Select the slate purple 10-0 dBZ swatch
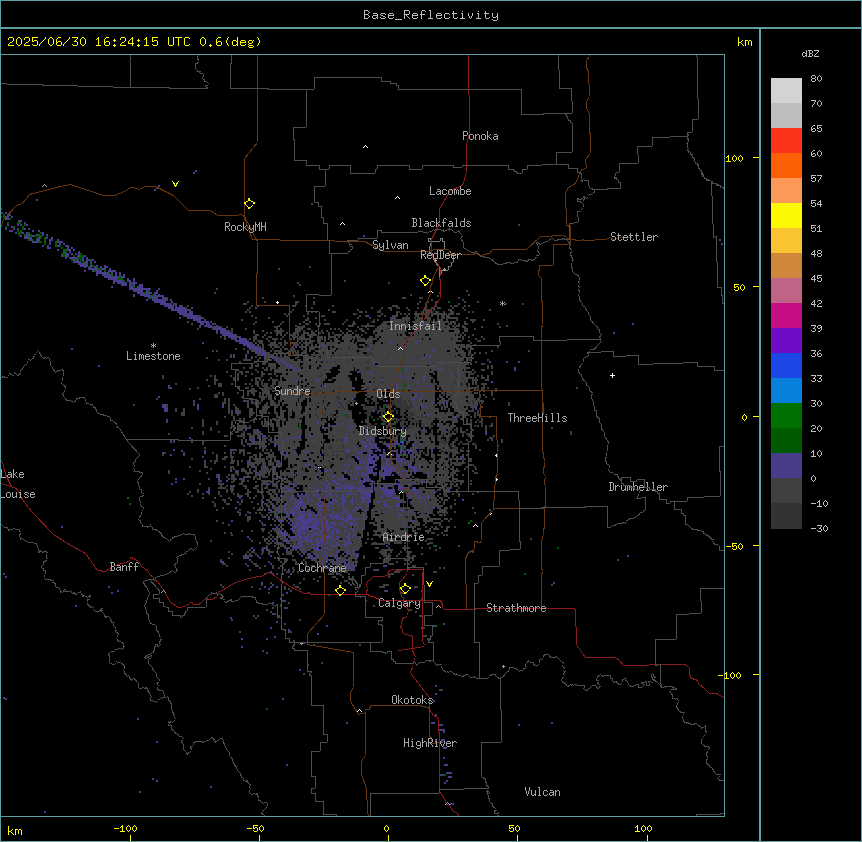Screen dimensions: 862x842 pyautogui.click(x=786, y=466)
